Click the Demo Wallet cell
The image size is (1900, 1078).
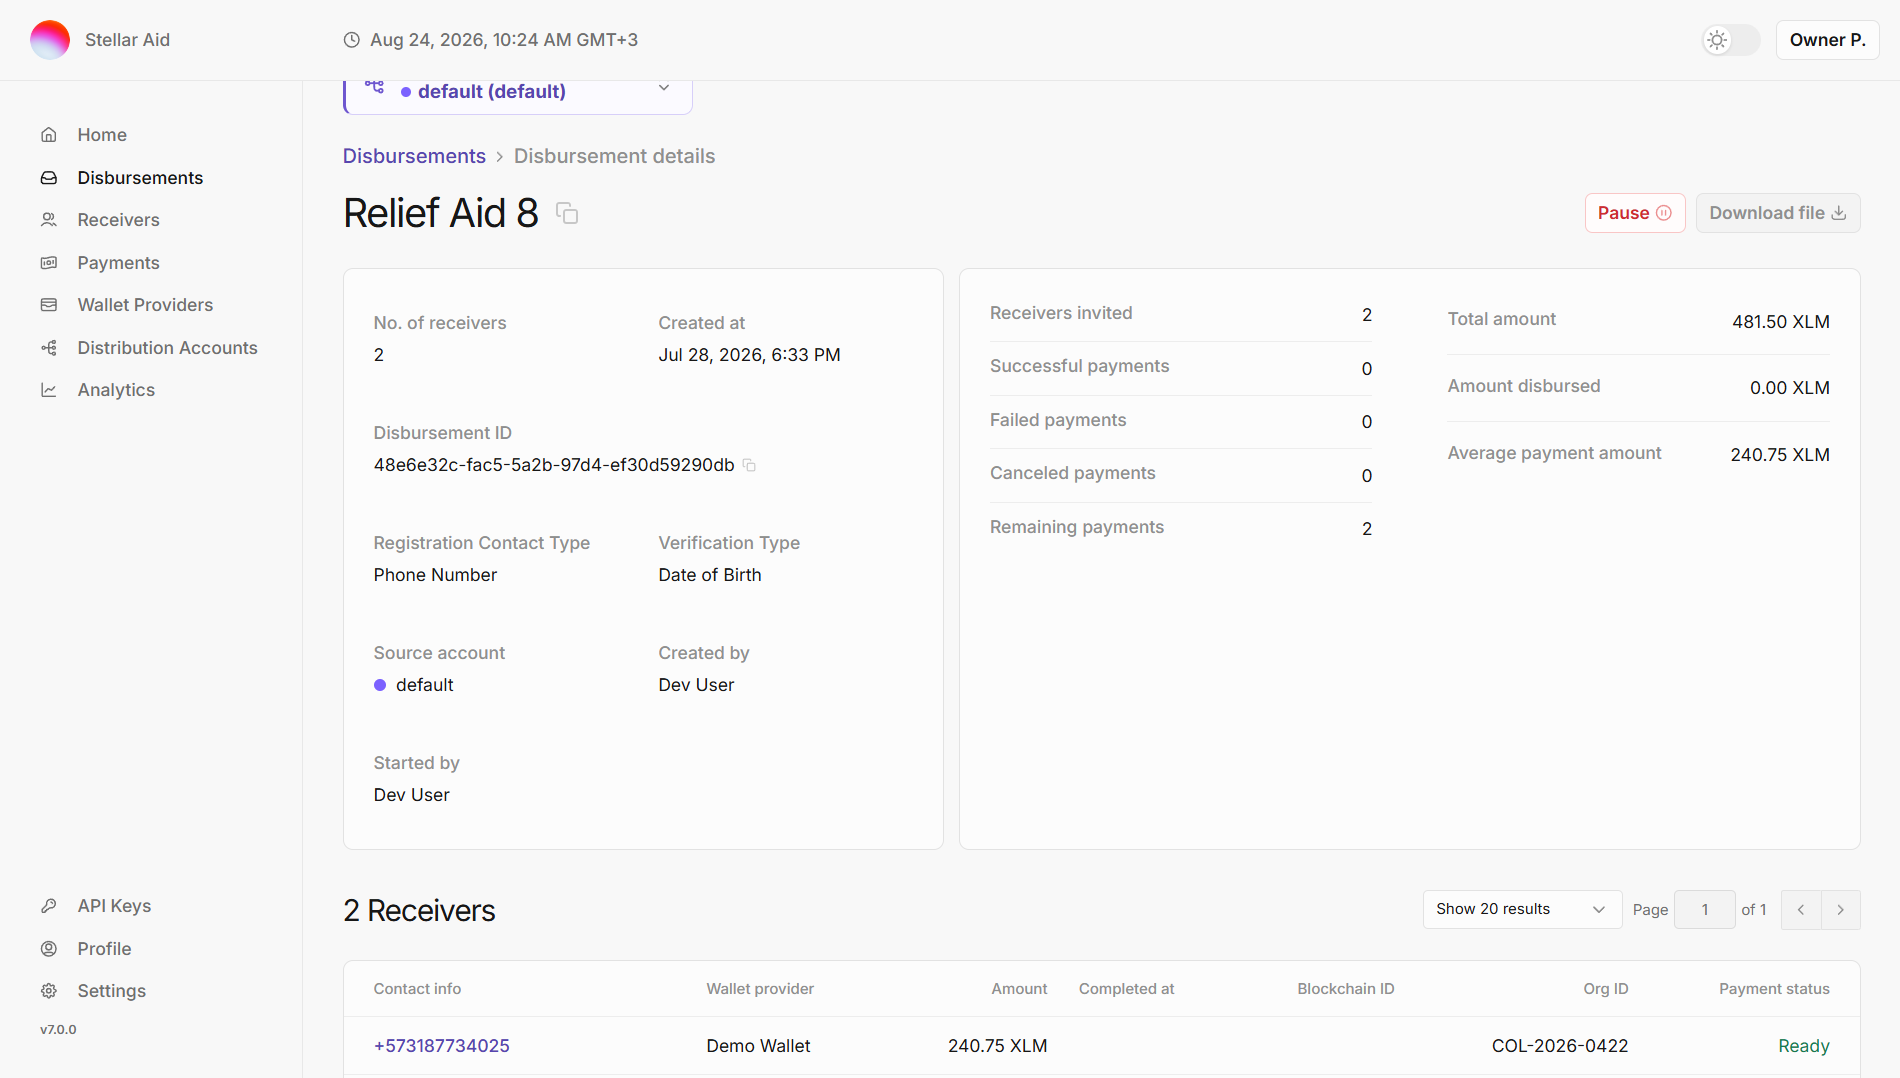point(758,1046)
